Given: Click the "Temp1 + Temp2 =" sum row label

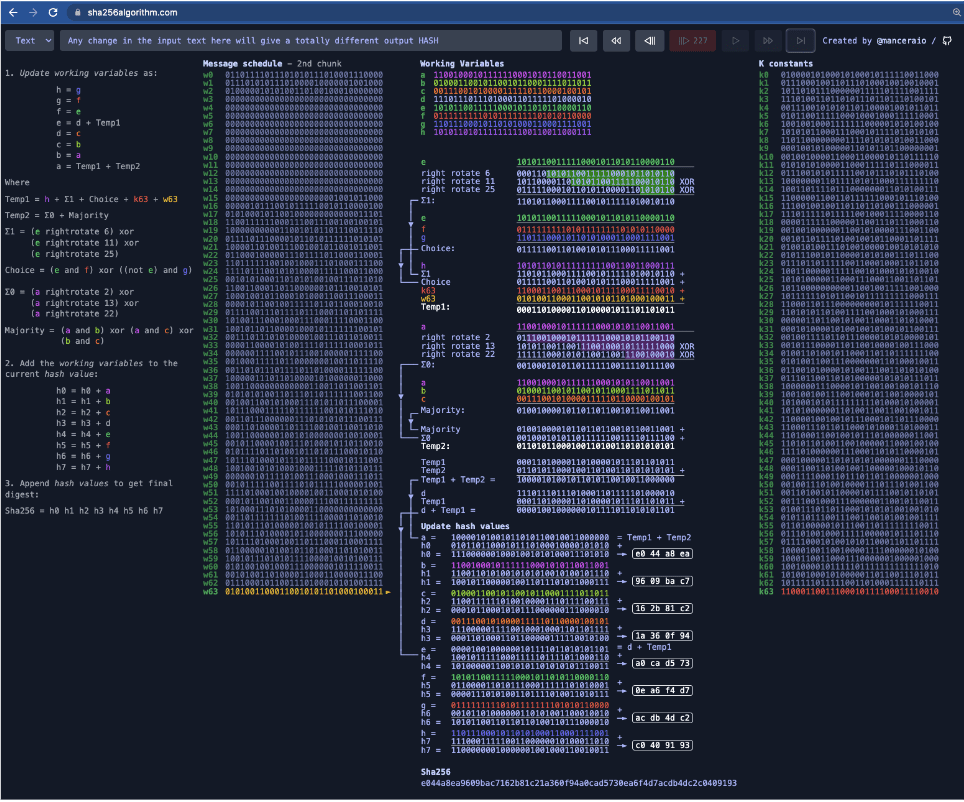Looking at the screenshot, I should pyautogui.click(x=457, y=480).
